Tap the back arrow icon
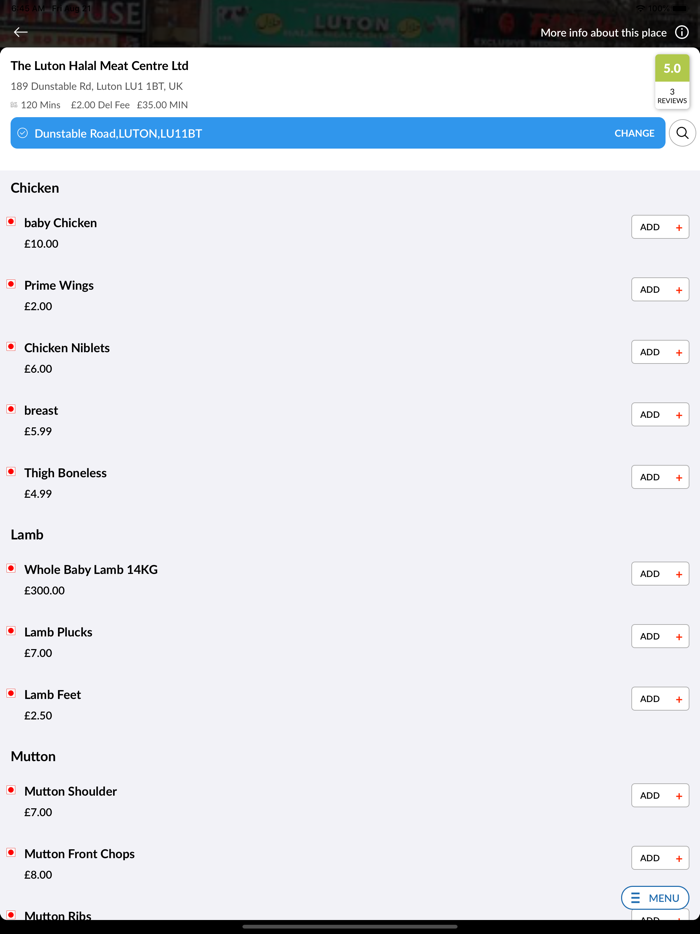This screenshot has height=934, width=700. click(x=20, y=32)
